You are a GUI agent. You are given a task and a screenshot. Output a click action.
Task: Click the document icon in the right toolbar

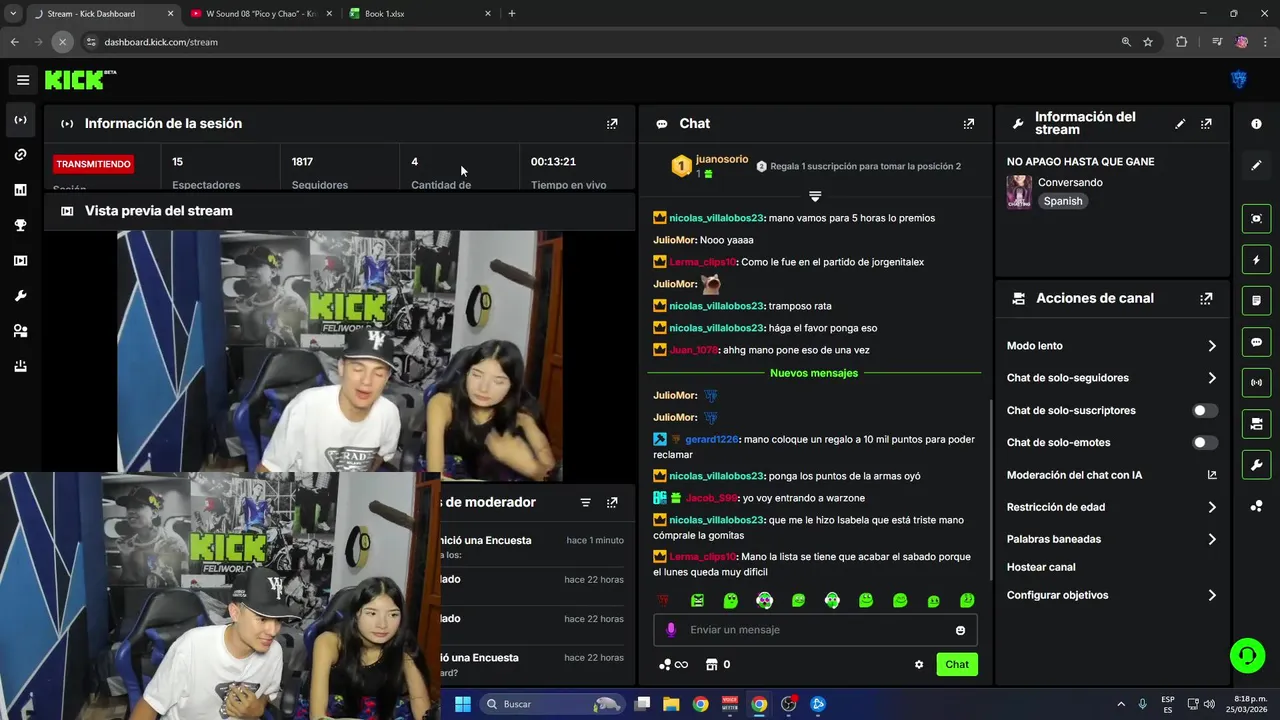1257,300
